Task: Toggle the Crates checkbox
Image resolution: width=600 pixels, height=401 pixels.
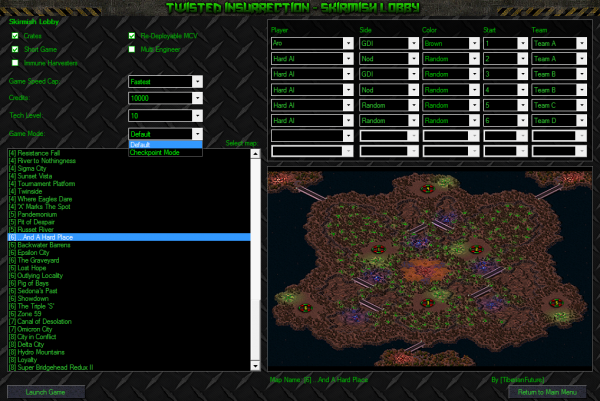Action: [15, 36]
